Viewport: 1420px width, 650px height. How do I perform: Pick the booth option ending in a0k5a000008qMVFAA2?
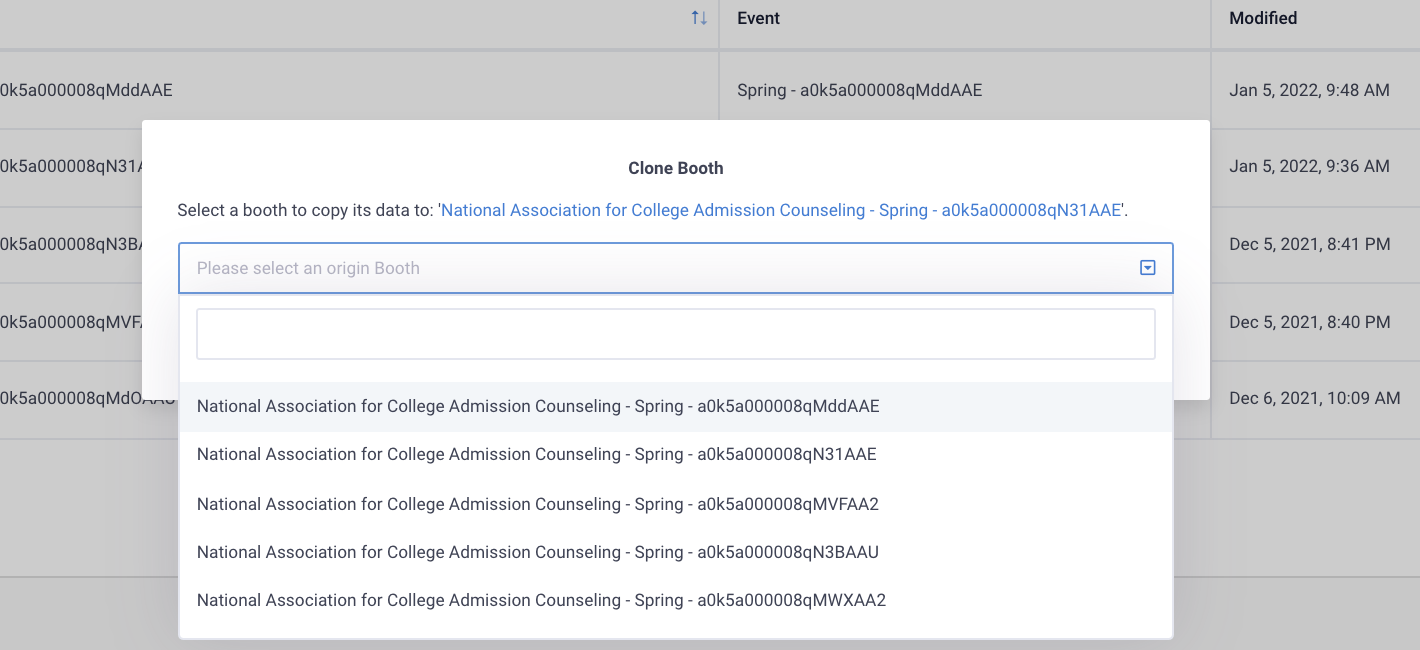pos(537,504)
